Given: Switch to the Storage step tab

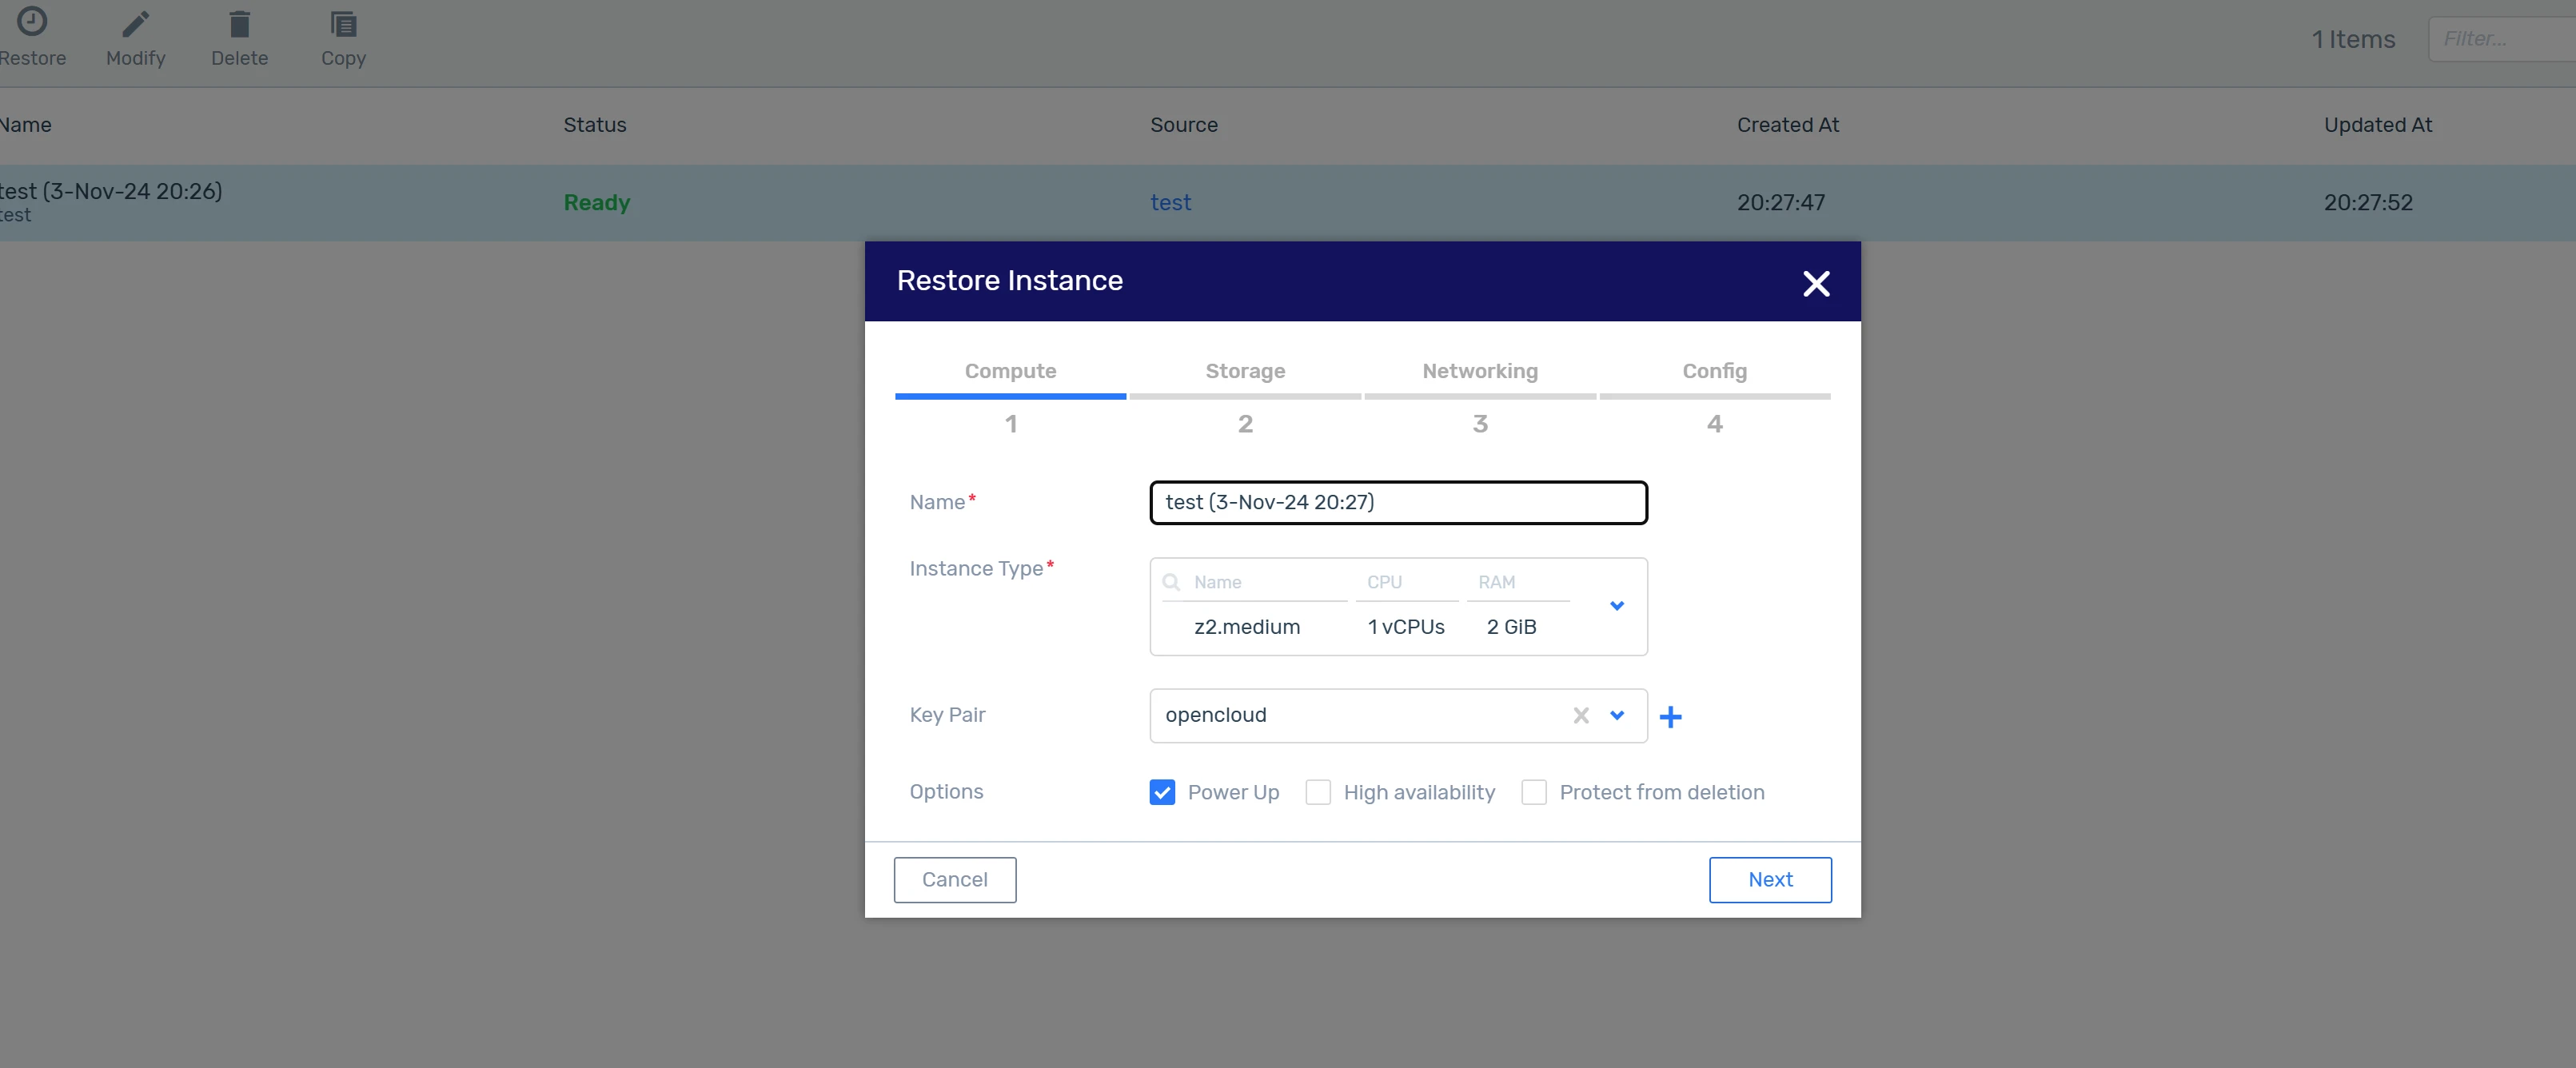Looking at the screenshot, I should click(1244, 371).
